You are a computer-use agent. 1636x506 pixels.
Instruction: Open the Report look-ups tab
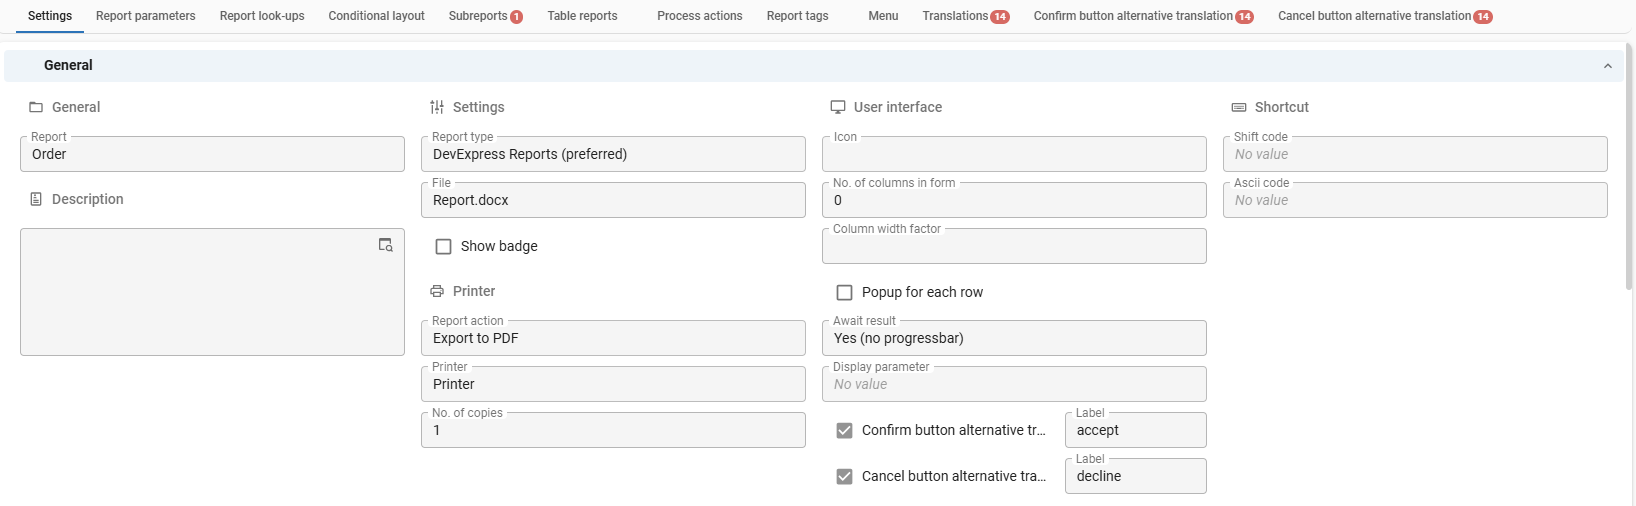coord(262,16)
